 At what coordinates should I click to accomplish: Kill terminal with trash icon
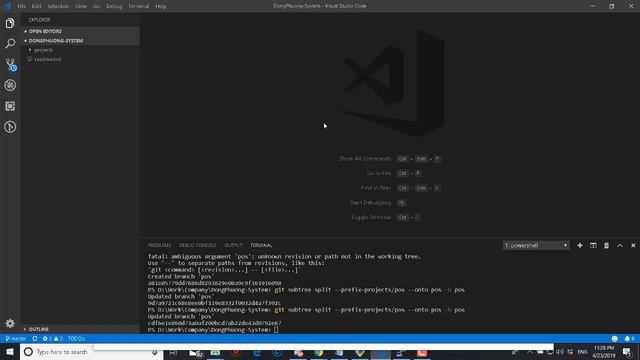pos(607,245)
